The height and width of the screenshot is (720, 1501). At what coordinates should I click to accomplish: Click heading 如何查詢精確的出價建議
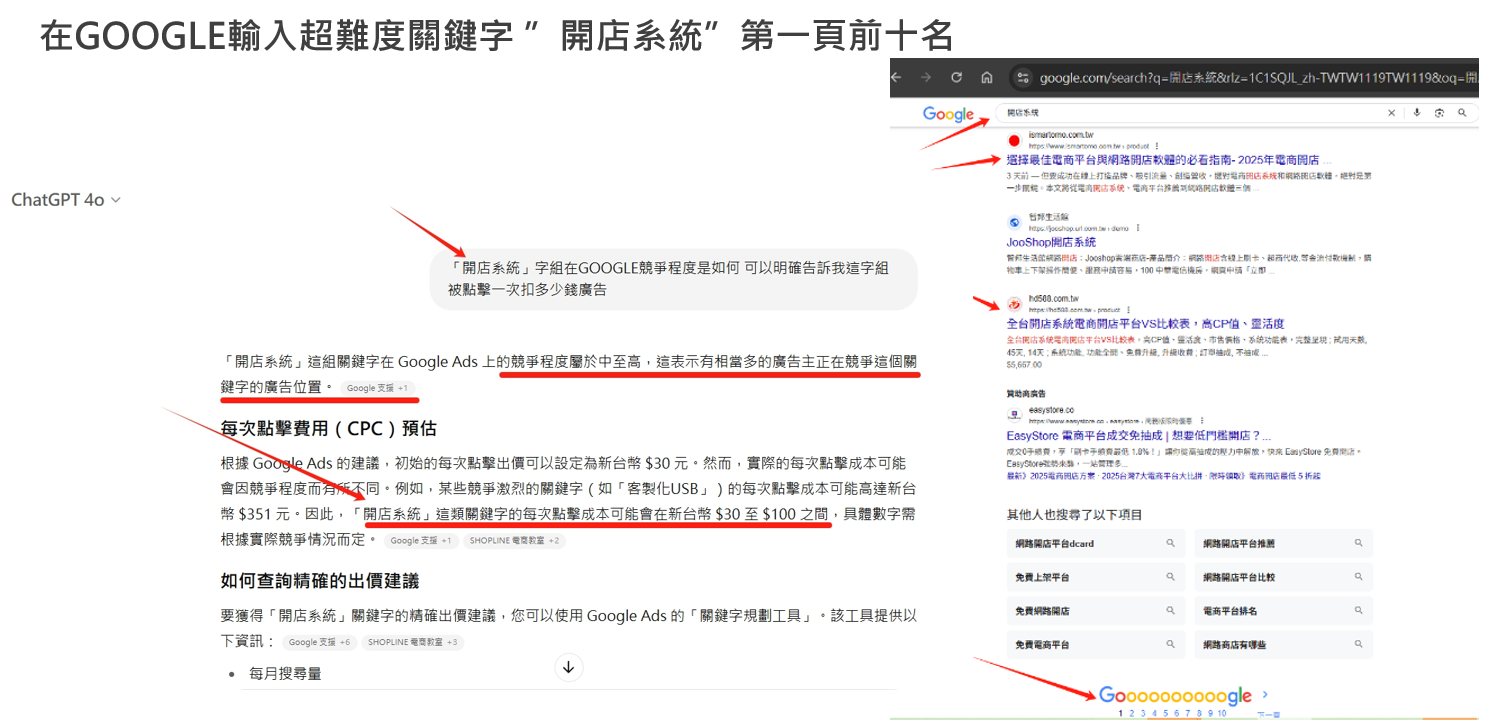click(x=320, y=581)
